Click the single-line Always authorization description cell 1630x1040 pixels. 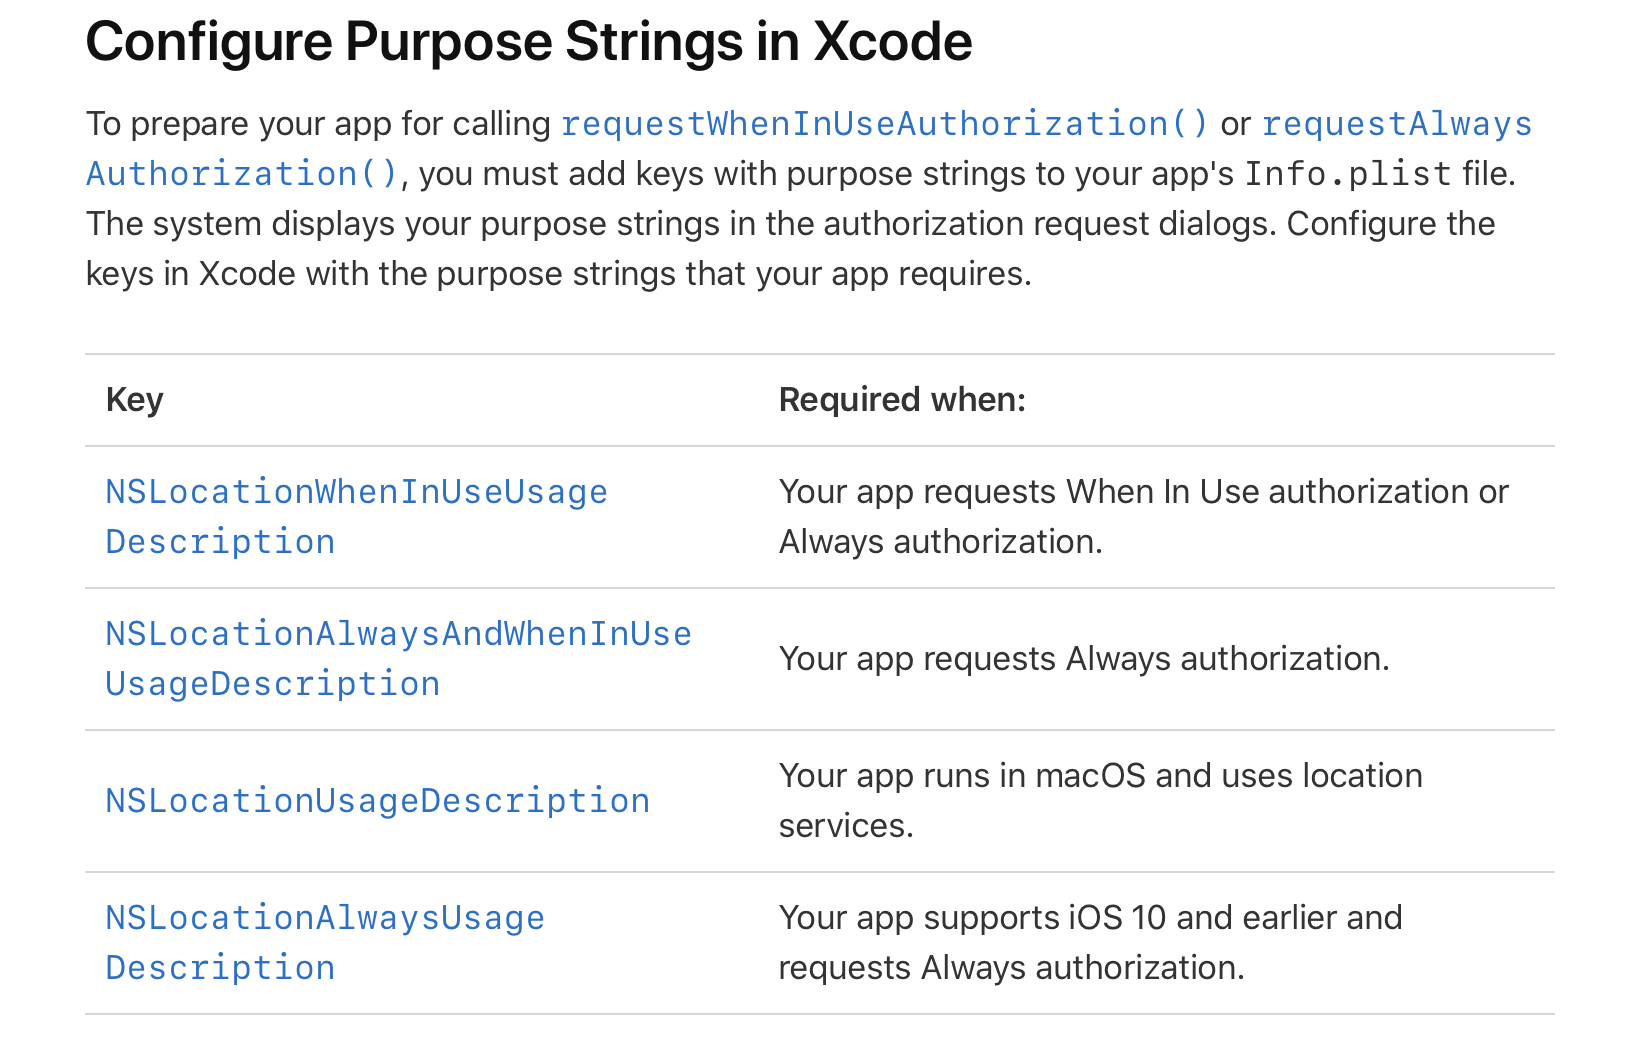click(1084, 659)
